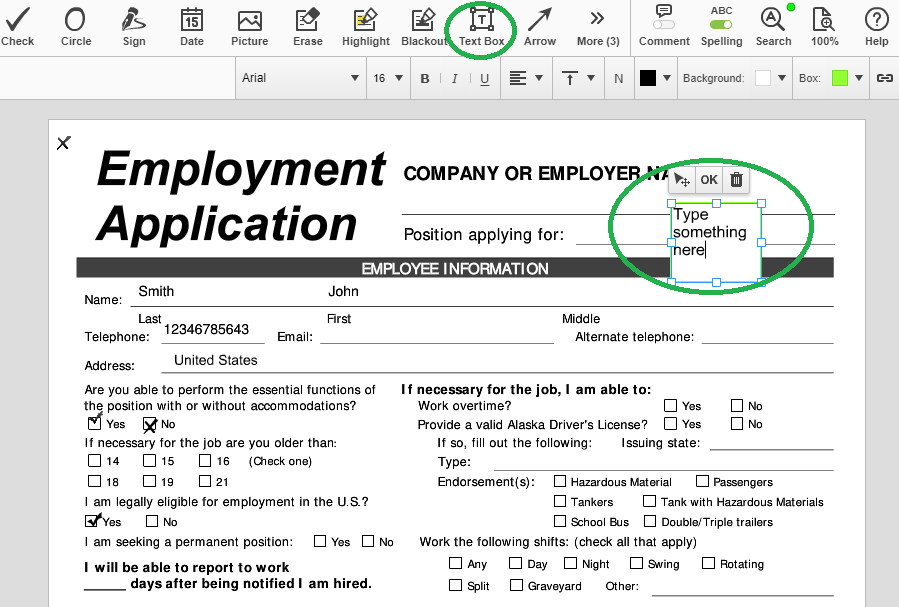This screenshot has height=607, width=899.
Task: Check Yes for essential functions question
Action: tap(95, 423)
